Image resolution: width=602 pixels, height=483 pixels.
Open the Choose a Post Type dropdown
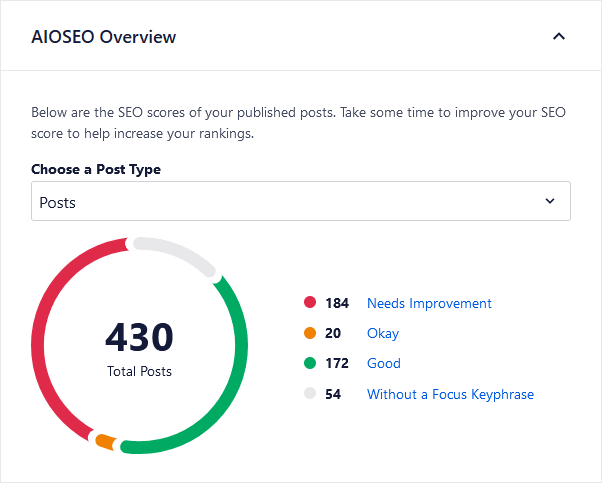[x=300, y=201]
